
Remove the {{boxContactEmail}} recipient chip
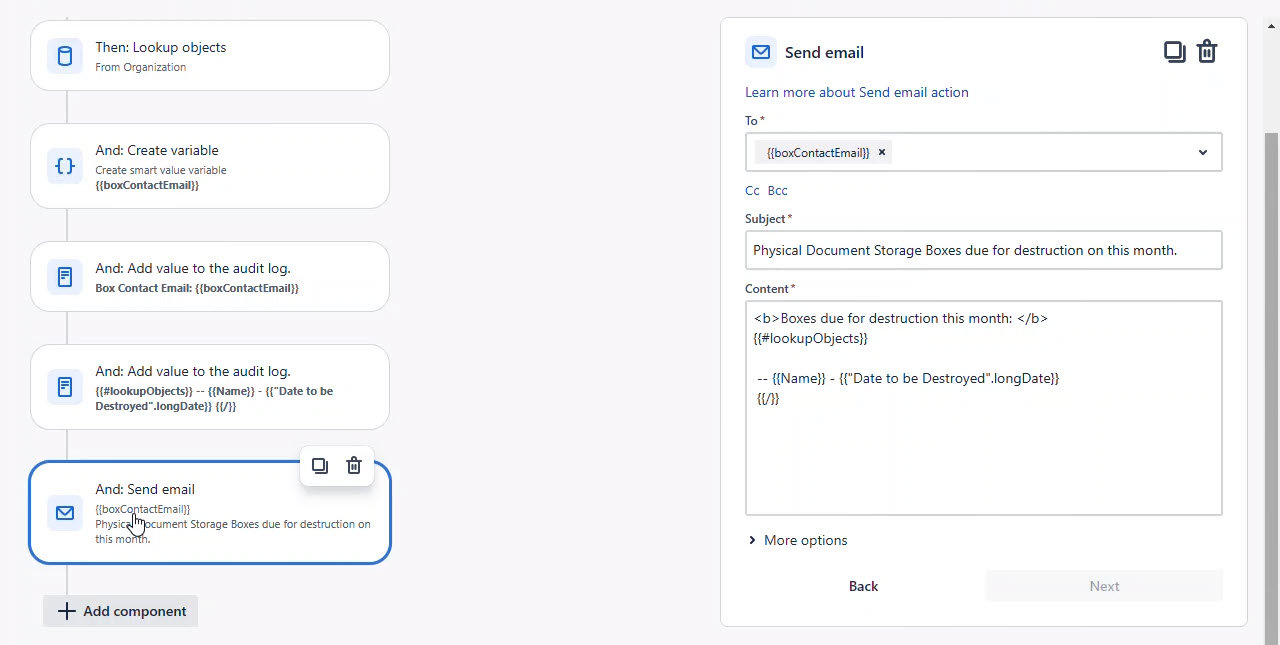click(882, 153)
